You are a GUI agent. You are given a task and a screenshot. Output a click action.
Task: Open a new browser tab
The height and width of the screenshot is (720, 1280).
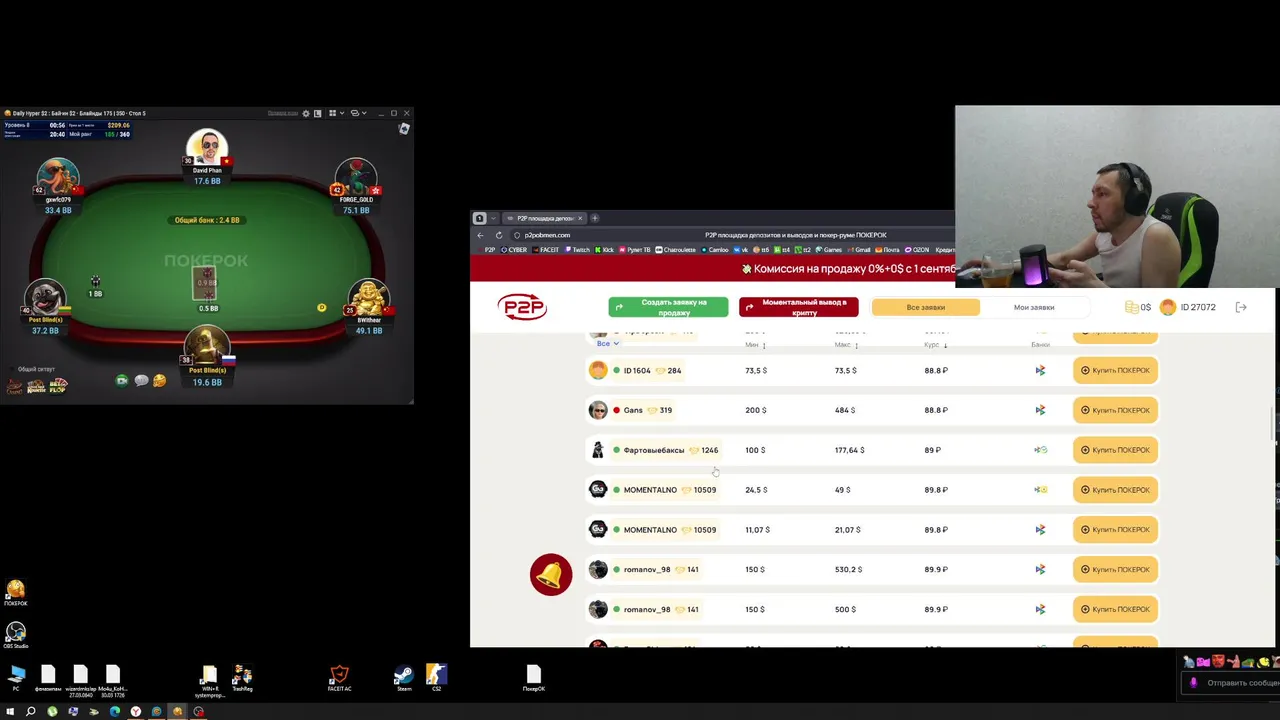(594, 218)
